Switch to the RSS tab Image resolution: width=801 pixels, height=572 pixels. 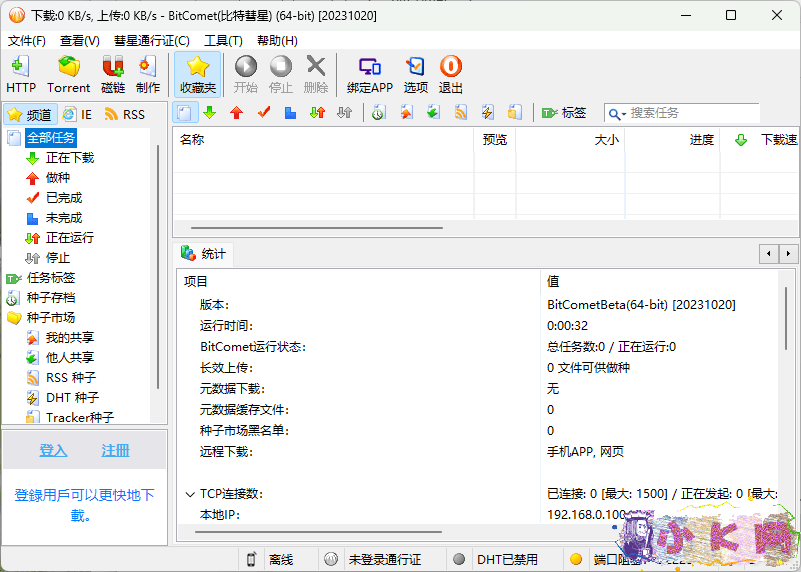click(x=125, y=114)
